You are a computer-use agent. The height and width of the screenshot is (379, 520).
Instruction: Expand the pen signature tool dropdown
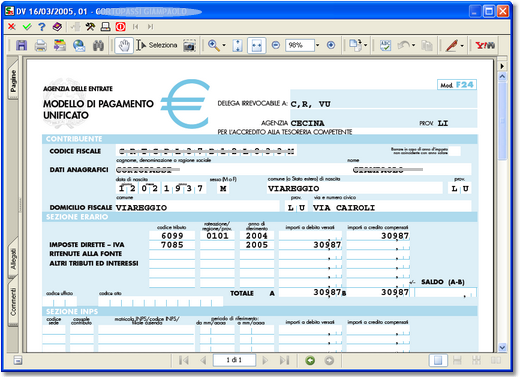click(462, 45)
